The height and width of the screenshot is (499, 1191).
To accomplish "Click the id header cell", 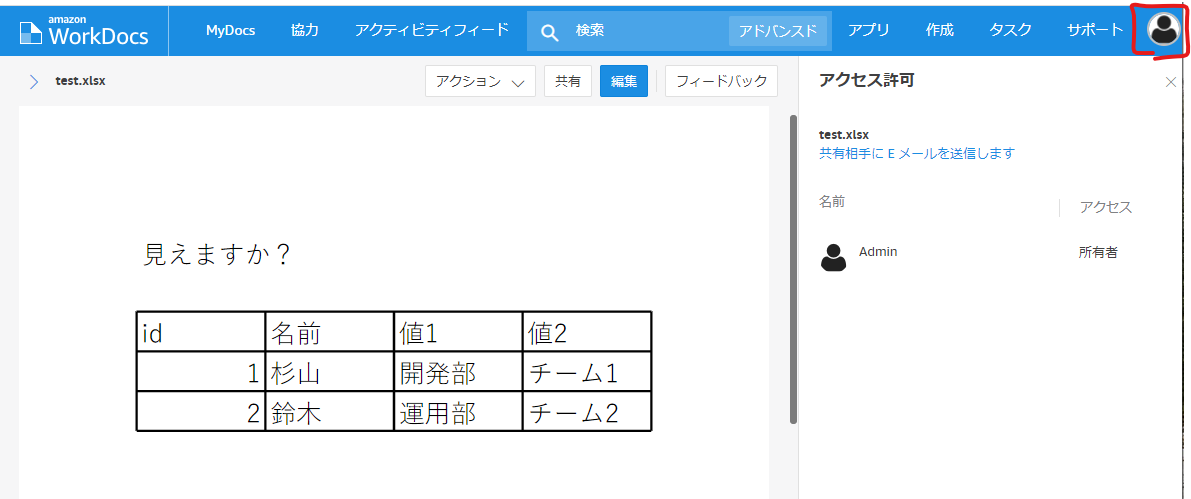I will pos(201,332).
